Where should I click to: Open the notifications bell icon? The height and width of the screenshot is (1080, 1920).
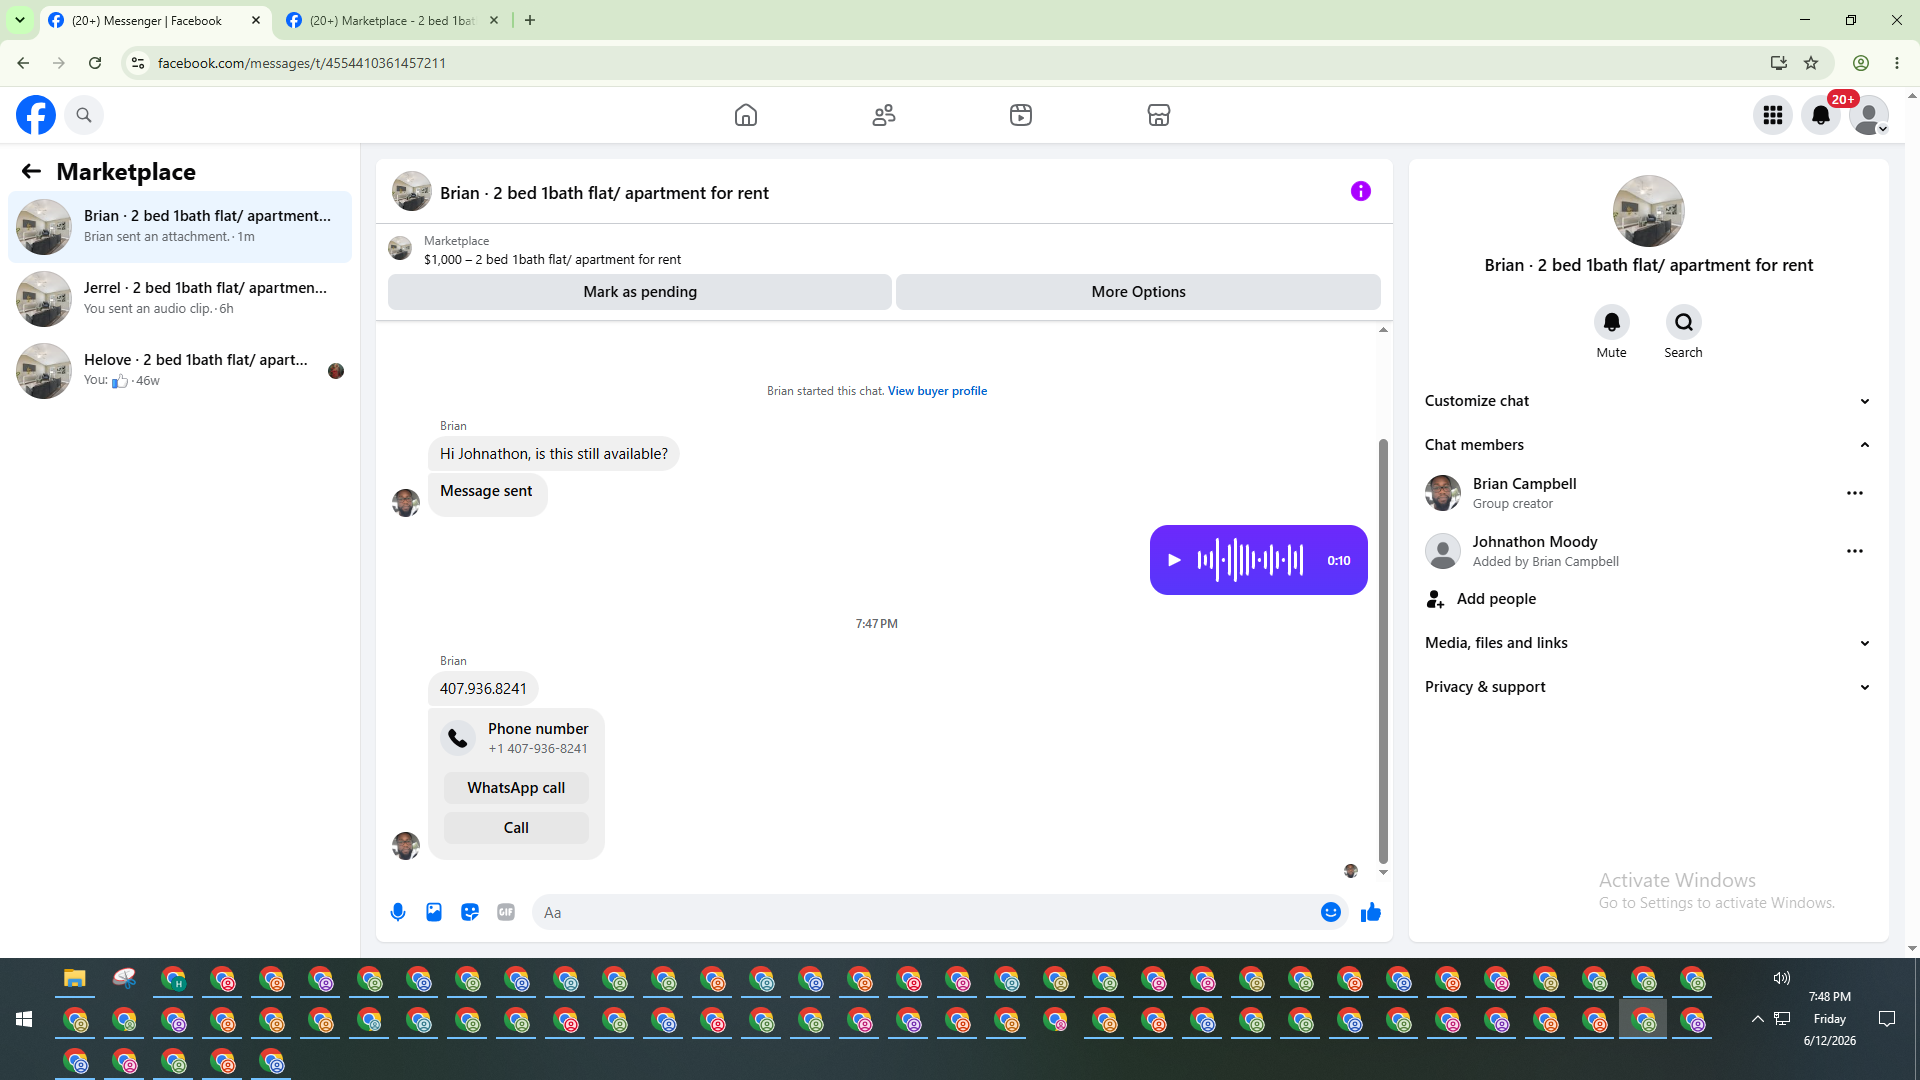1821,115
